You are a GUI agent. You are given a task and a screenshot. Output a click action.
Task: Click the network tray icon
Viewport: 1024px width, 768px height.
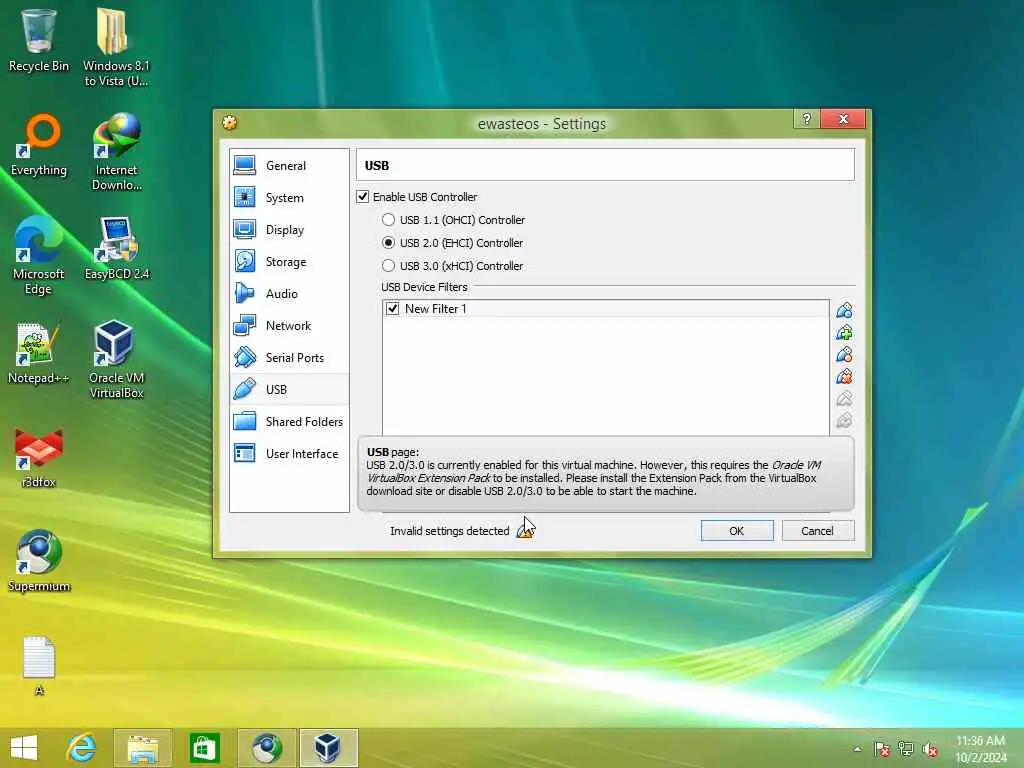(x=906, y=749)
